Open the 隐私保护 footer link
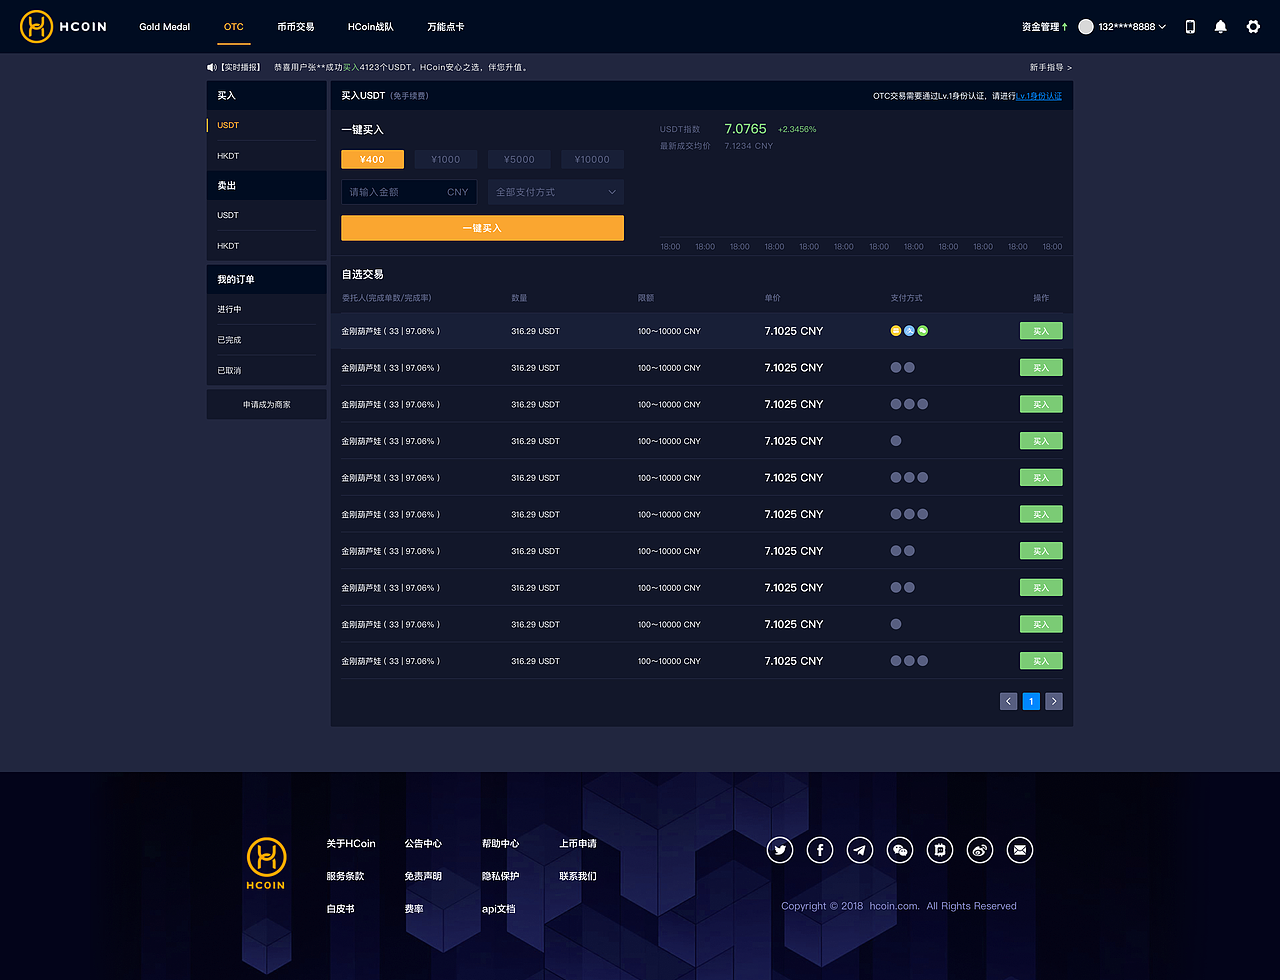The width and height of the screenshot is (1280, 980). coord(500,876)
